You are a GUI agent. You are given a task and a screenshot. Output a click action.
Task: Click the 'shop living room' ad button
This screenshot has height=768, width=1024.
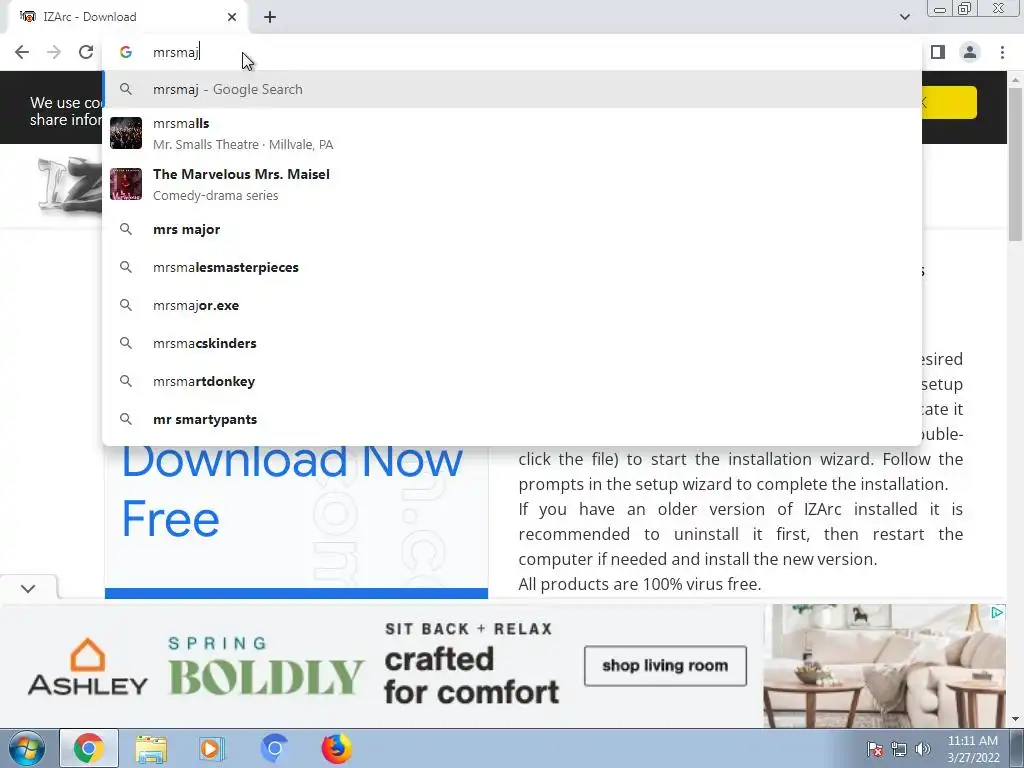tap(665, 665)
